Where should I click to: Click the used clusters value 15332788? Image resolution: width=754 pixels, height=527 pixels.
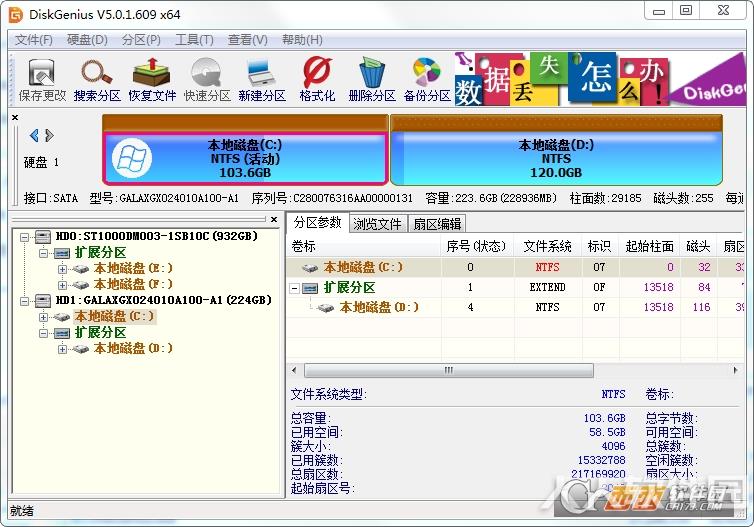pos(602,460)
